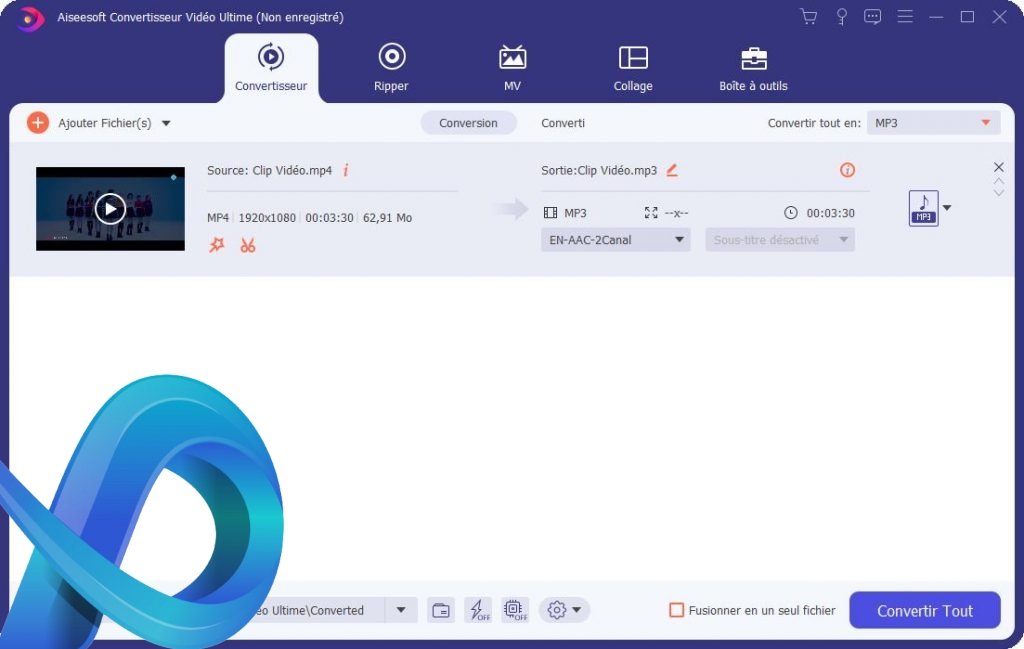
Task: Switch to the Convertisseur tab
Action: tap(271, 68)
